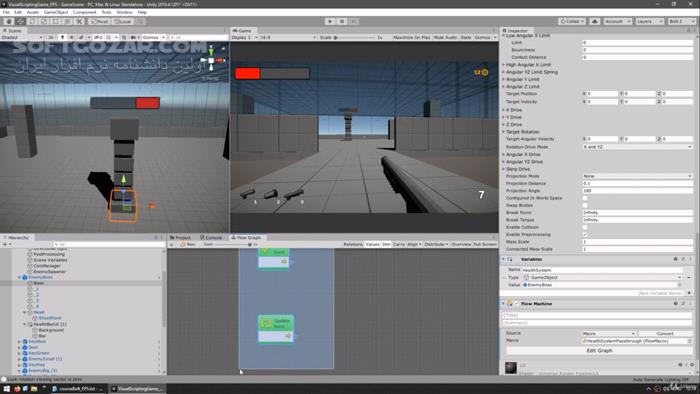Lock the Hierarchy panel with lock icon
The image size is (700, 394).
pos(156,237)
